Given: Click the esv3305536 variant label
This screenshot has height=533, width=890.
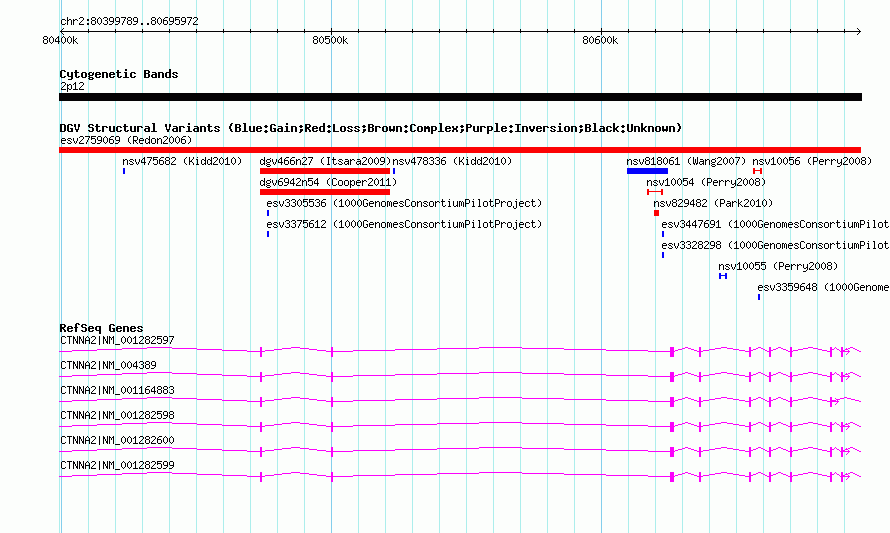Looking at the screenshot, I should (x=404, y=203).
